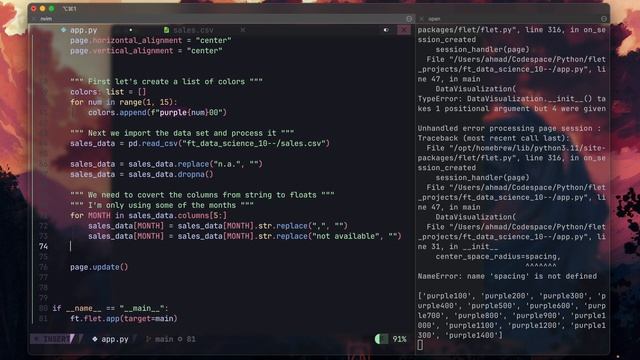Click the red close button in the bufferline
Image resolution: width=640 pixels, height=360 pixels.
point(404,30)
